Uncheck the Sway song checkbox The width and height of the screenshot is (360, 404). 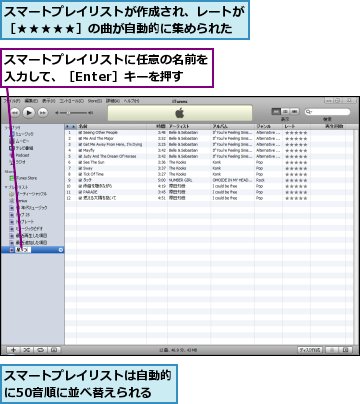pyautogui.click(x=80, y=168)
